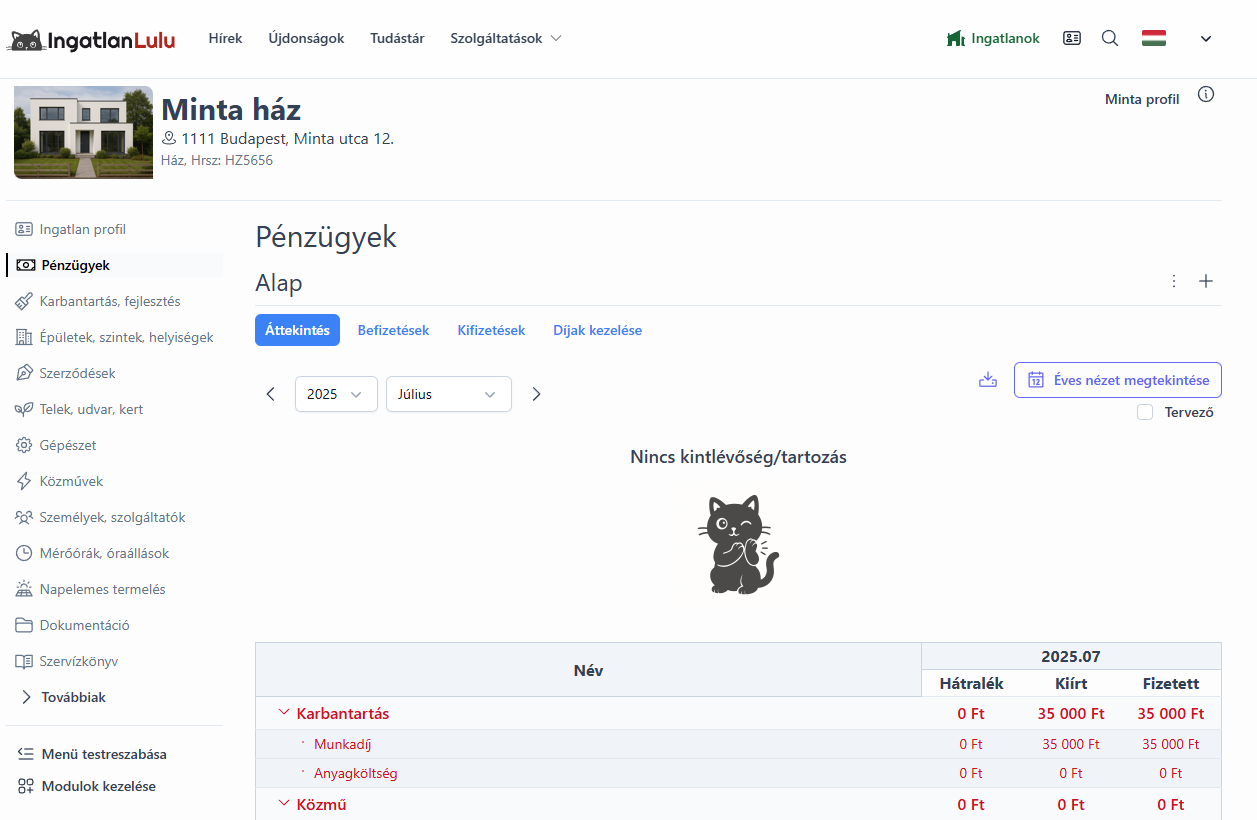Open Mérőórák, óraállások section

(92, 553)
